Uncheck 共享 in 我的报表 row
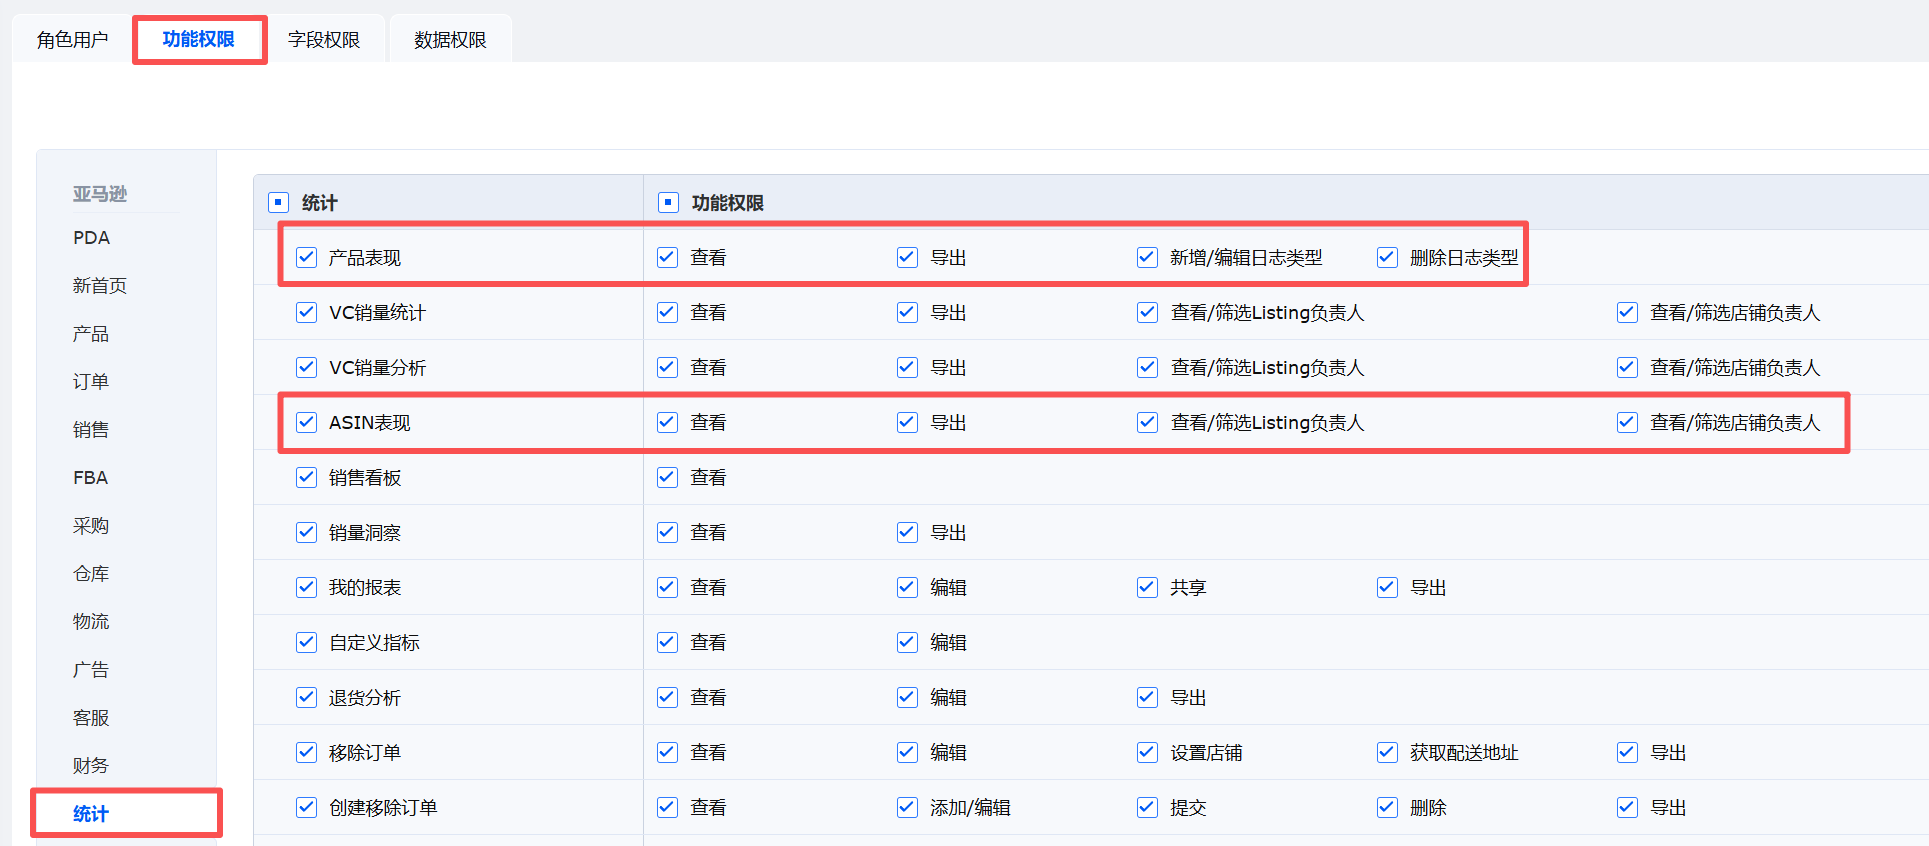This screenshot has width=1929, height=846. 1147,588
